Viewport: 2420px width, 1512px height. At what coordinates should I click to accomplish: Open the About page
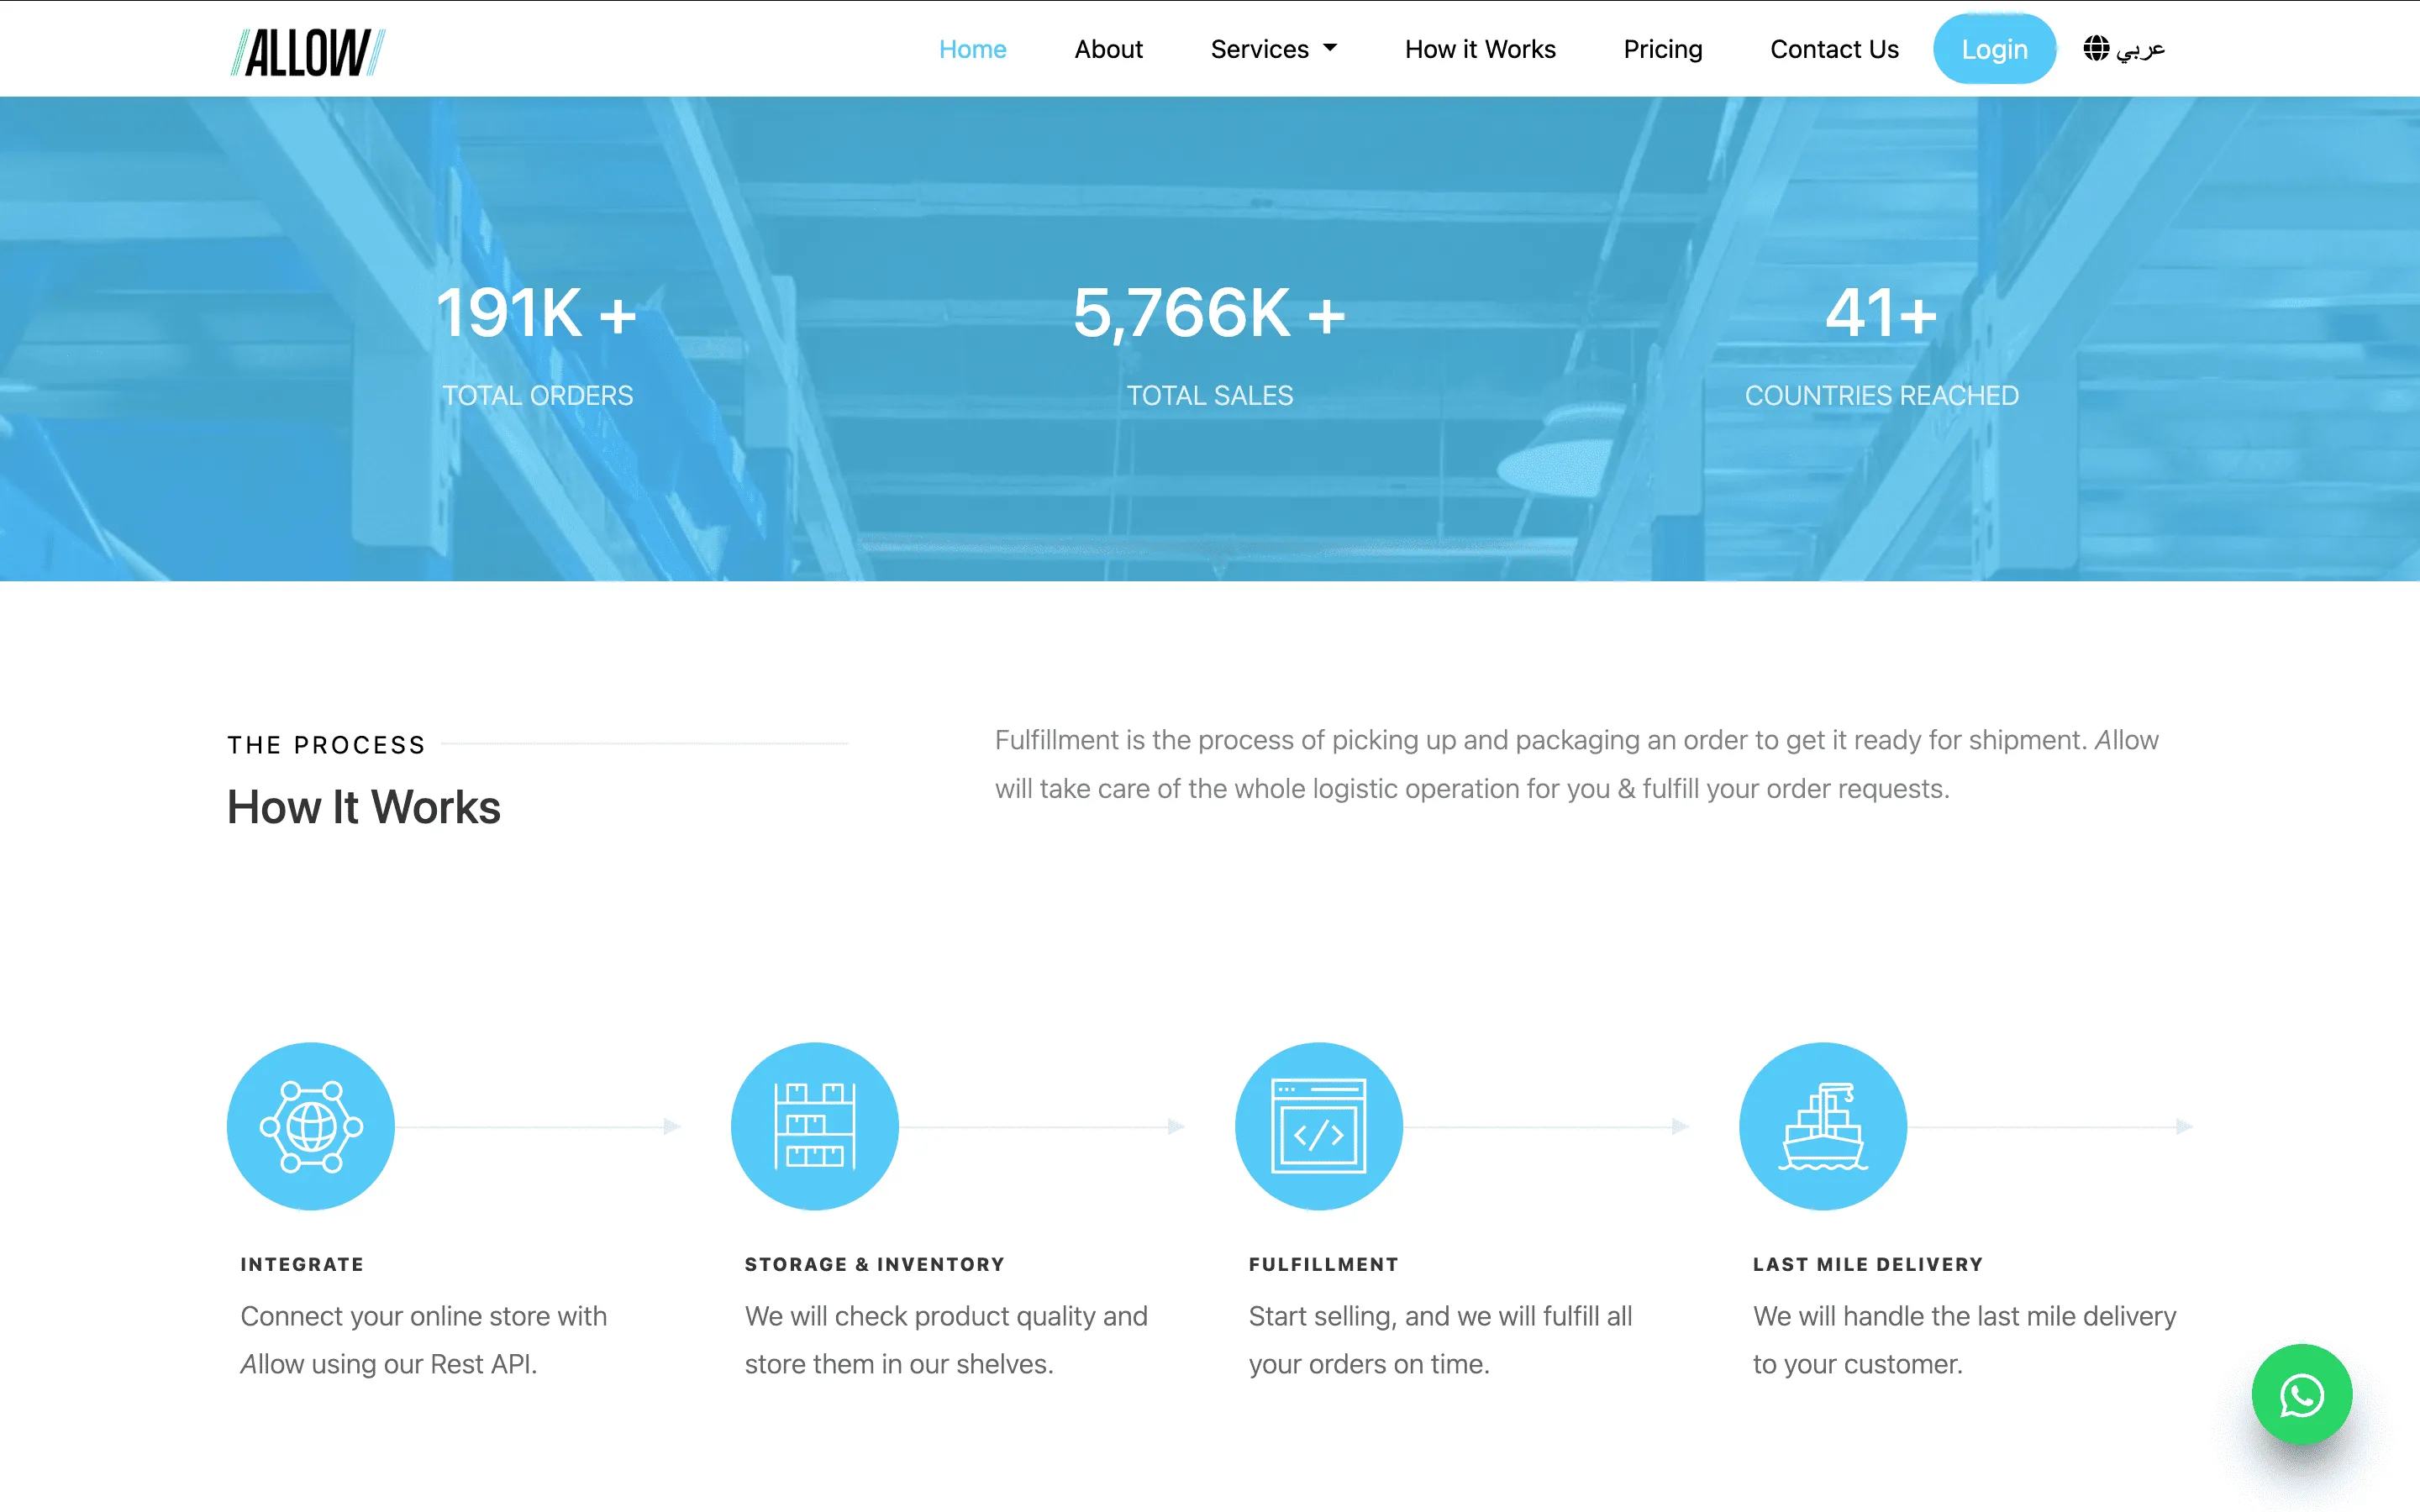(x=1108, y=49)
